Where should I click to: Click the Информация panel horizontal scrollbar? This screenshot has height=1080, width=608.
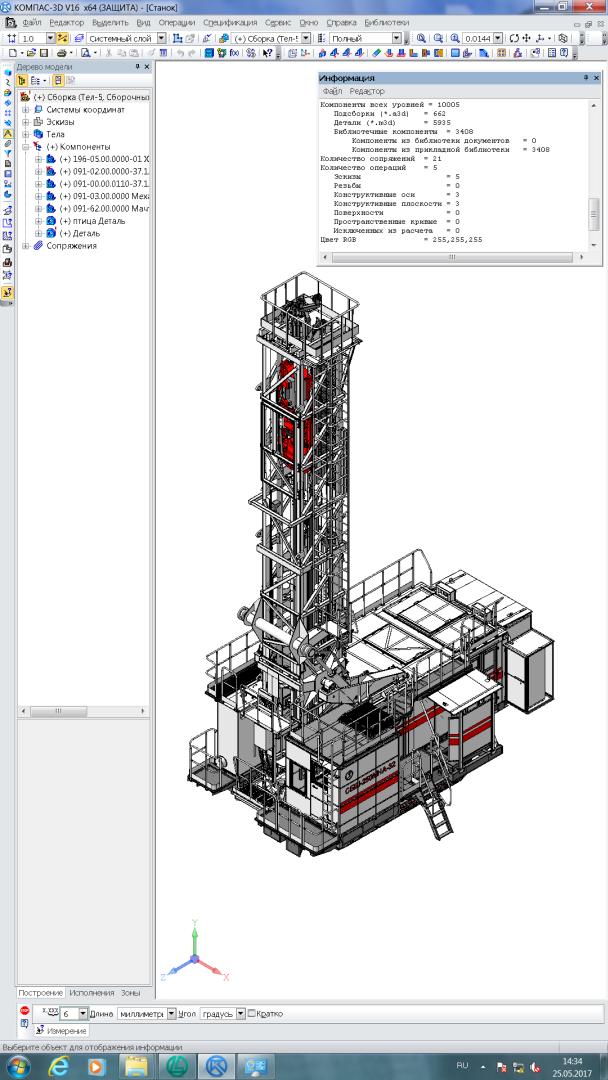tap(451, 258)
